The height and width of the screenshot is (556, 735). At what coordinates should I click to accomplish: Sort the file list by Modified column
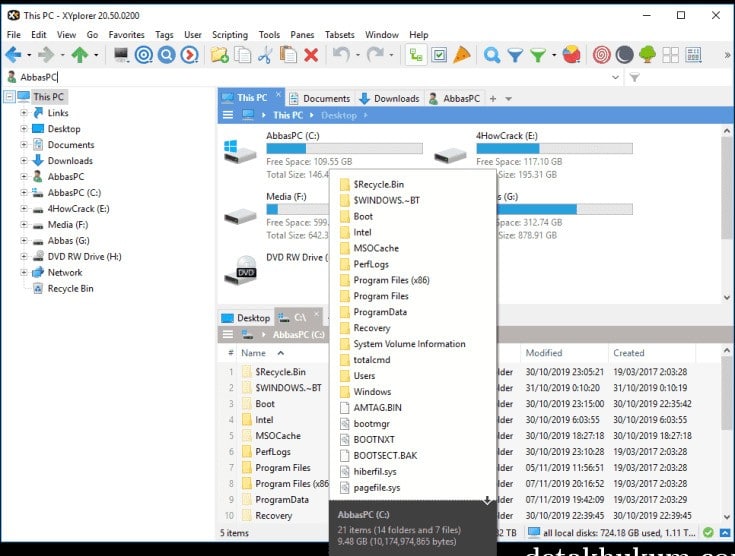click(545, 353)
